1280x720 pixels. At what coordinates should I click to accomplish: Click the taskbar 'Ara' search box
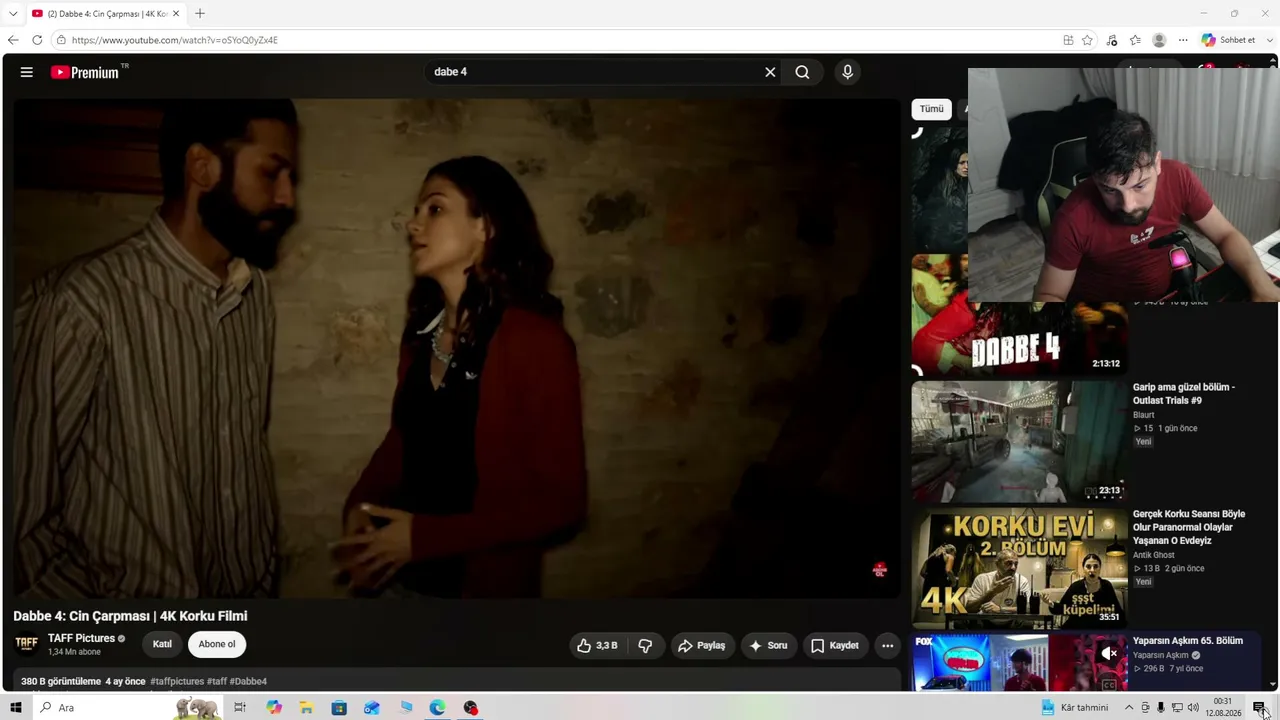click(128, 708)
